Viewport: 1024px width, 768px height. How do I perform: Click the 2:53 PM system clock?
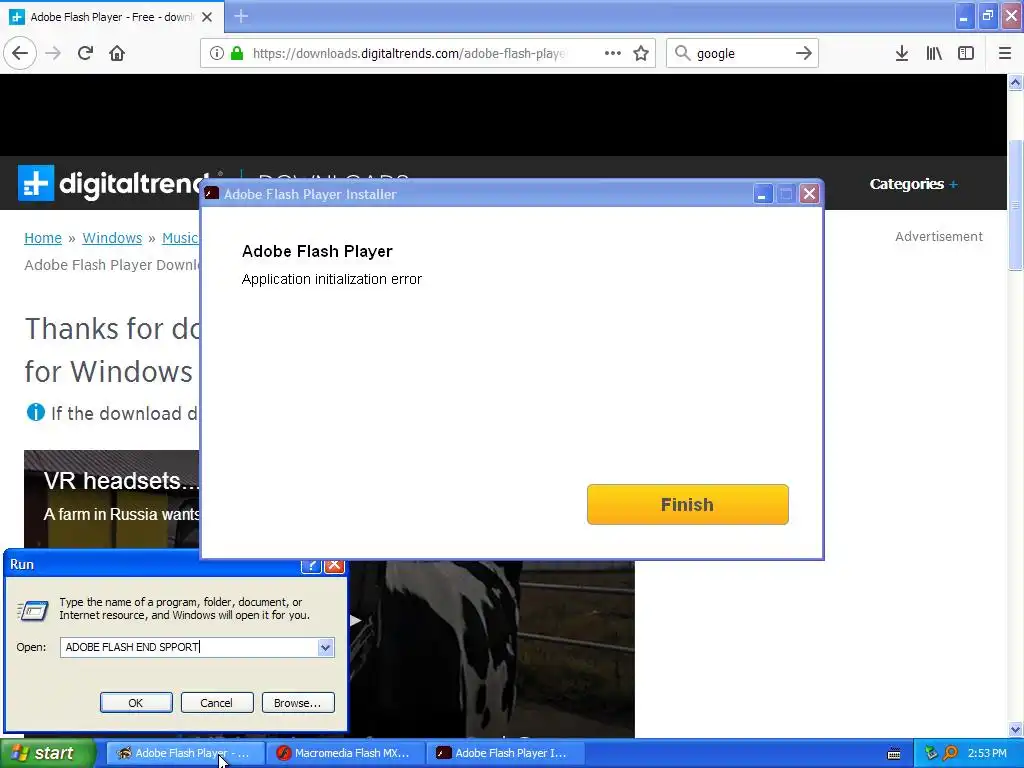coord(987,753)
